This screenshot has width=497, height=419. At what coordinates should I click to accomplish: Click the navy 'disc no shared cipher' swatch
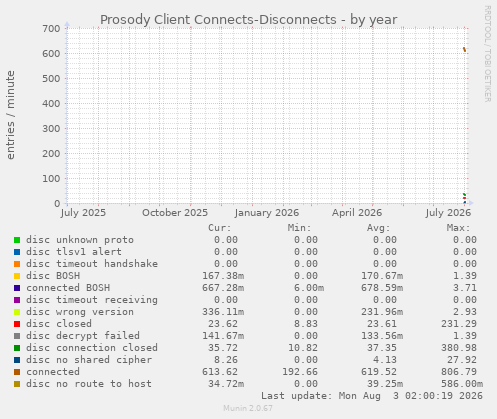click(17, 360)
